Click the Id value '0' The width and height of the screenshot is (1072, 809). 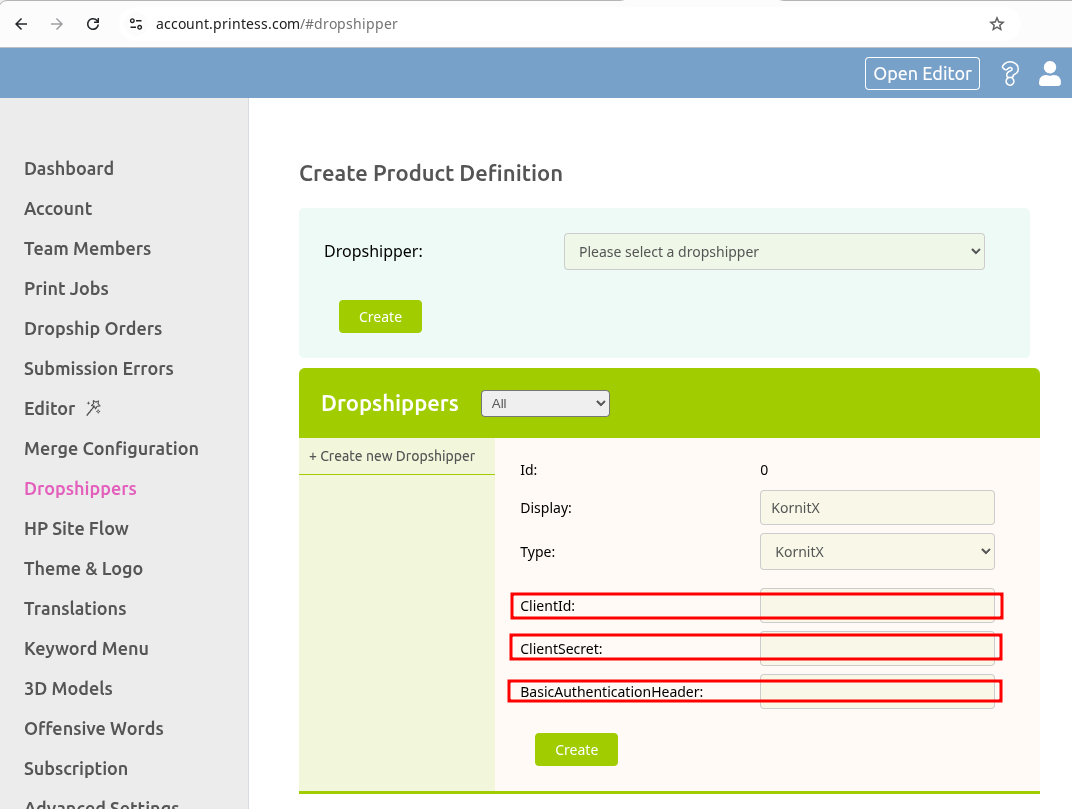pos(764,470)
